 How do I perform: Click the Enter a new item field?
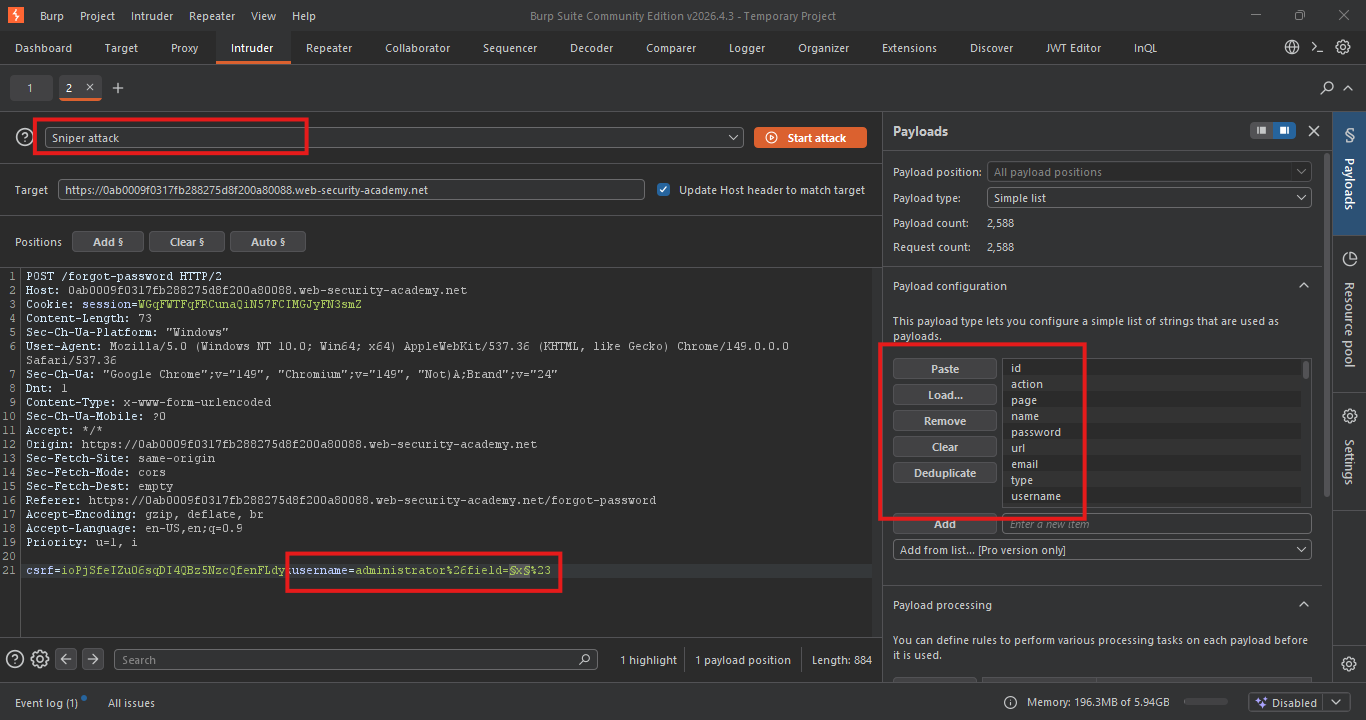click(1156, 524)
